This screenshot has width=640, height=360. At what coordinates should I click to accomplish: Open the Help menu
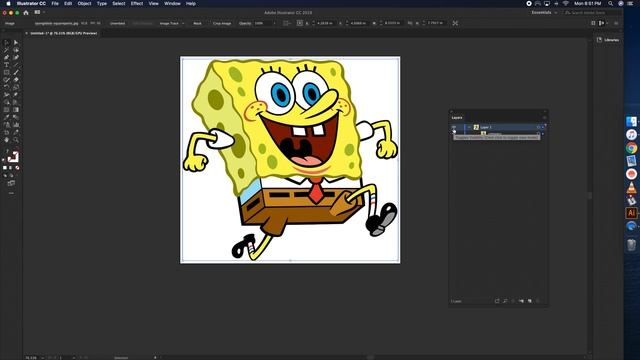[191, 3]
